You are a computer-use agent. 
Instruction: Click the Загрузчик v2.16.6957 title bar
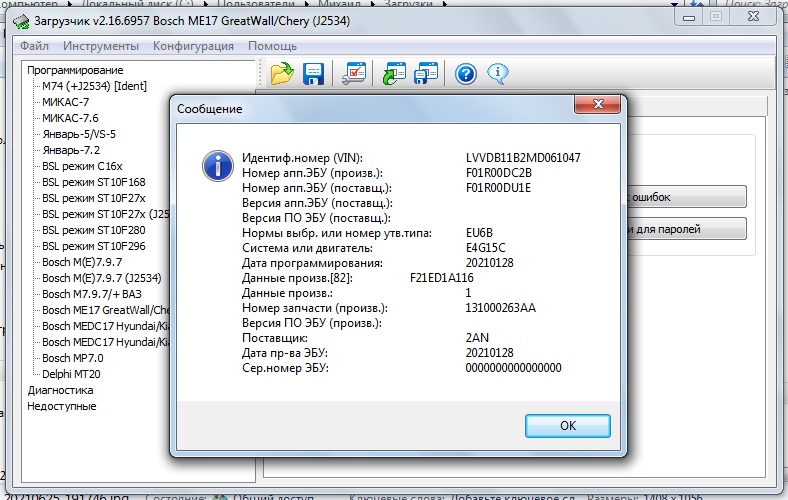coord(192,21)
